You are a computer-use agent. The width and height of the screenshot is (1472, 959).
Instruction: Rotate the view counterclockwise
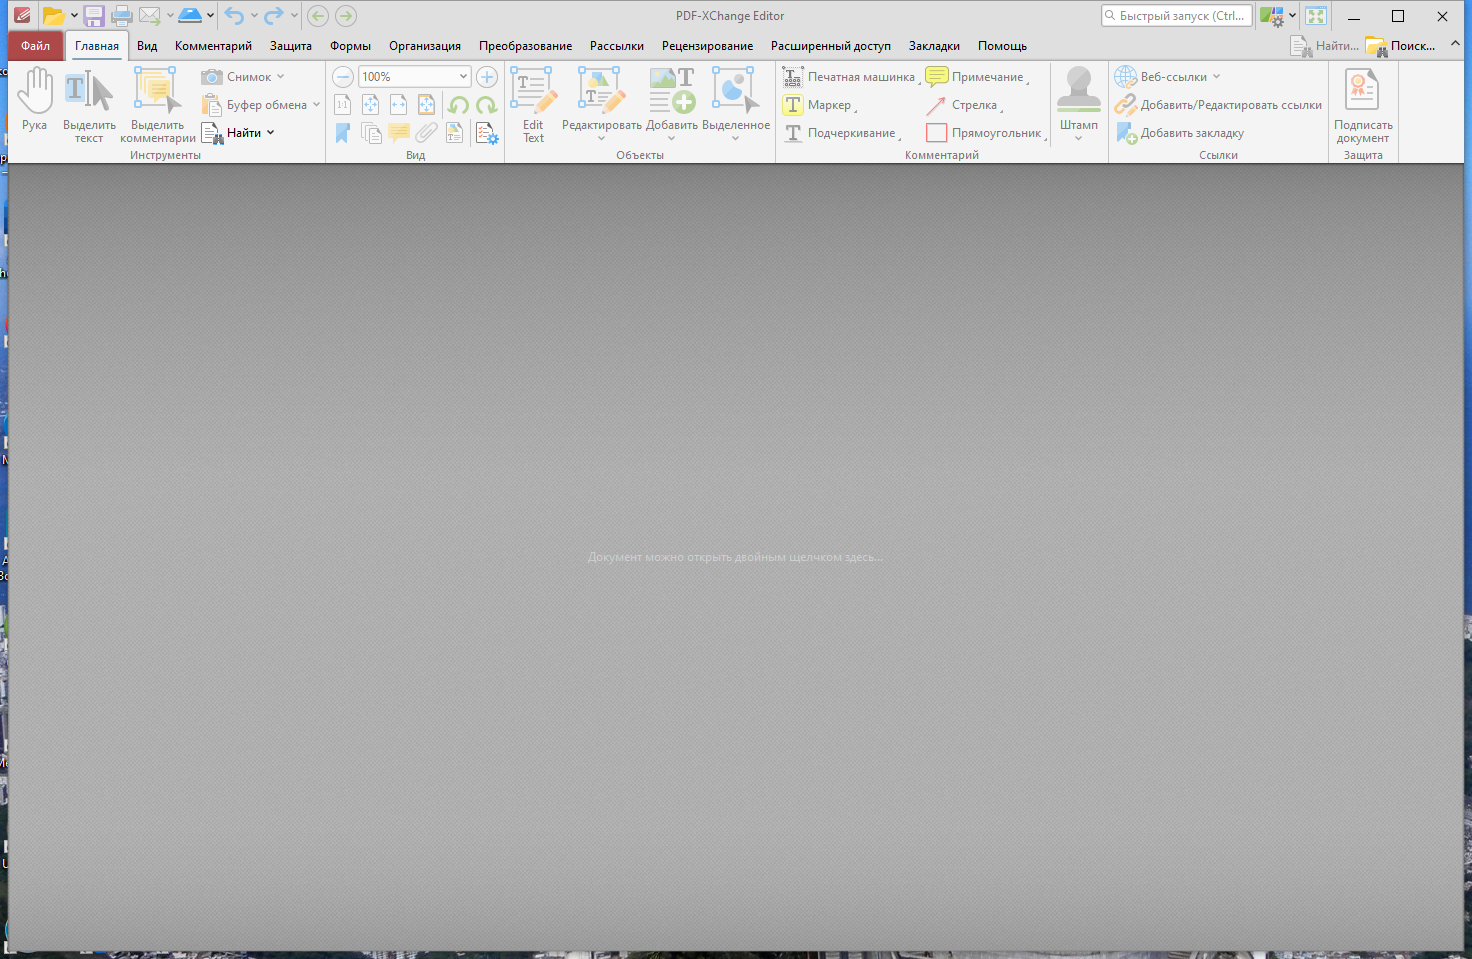(459, 104)
